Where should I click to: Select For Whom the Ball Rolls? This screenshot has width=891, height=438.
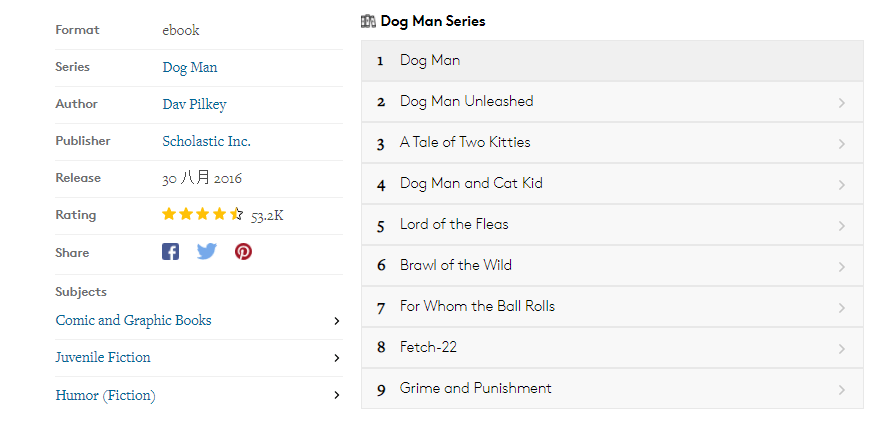pos(477,307)
